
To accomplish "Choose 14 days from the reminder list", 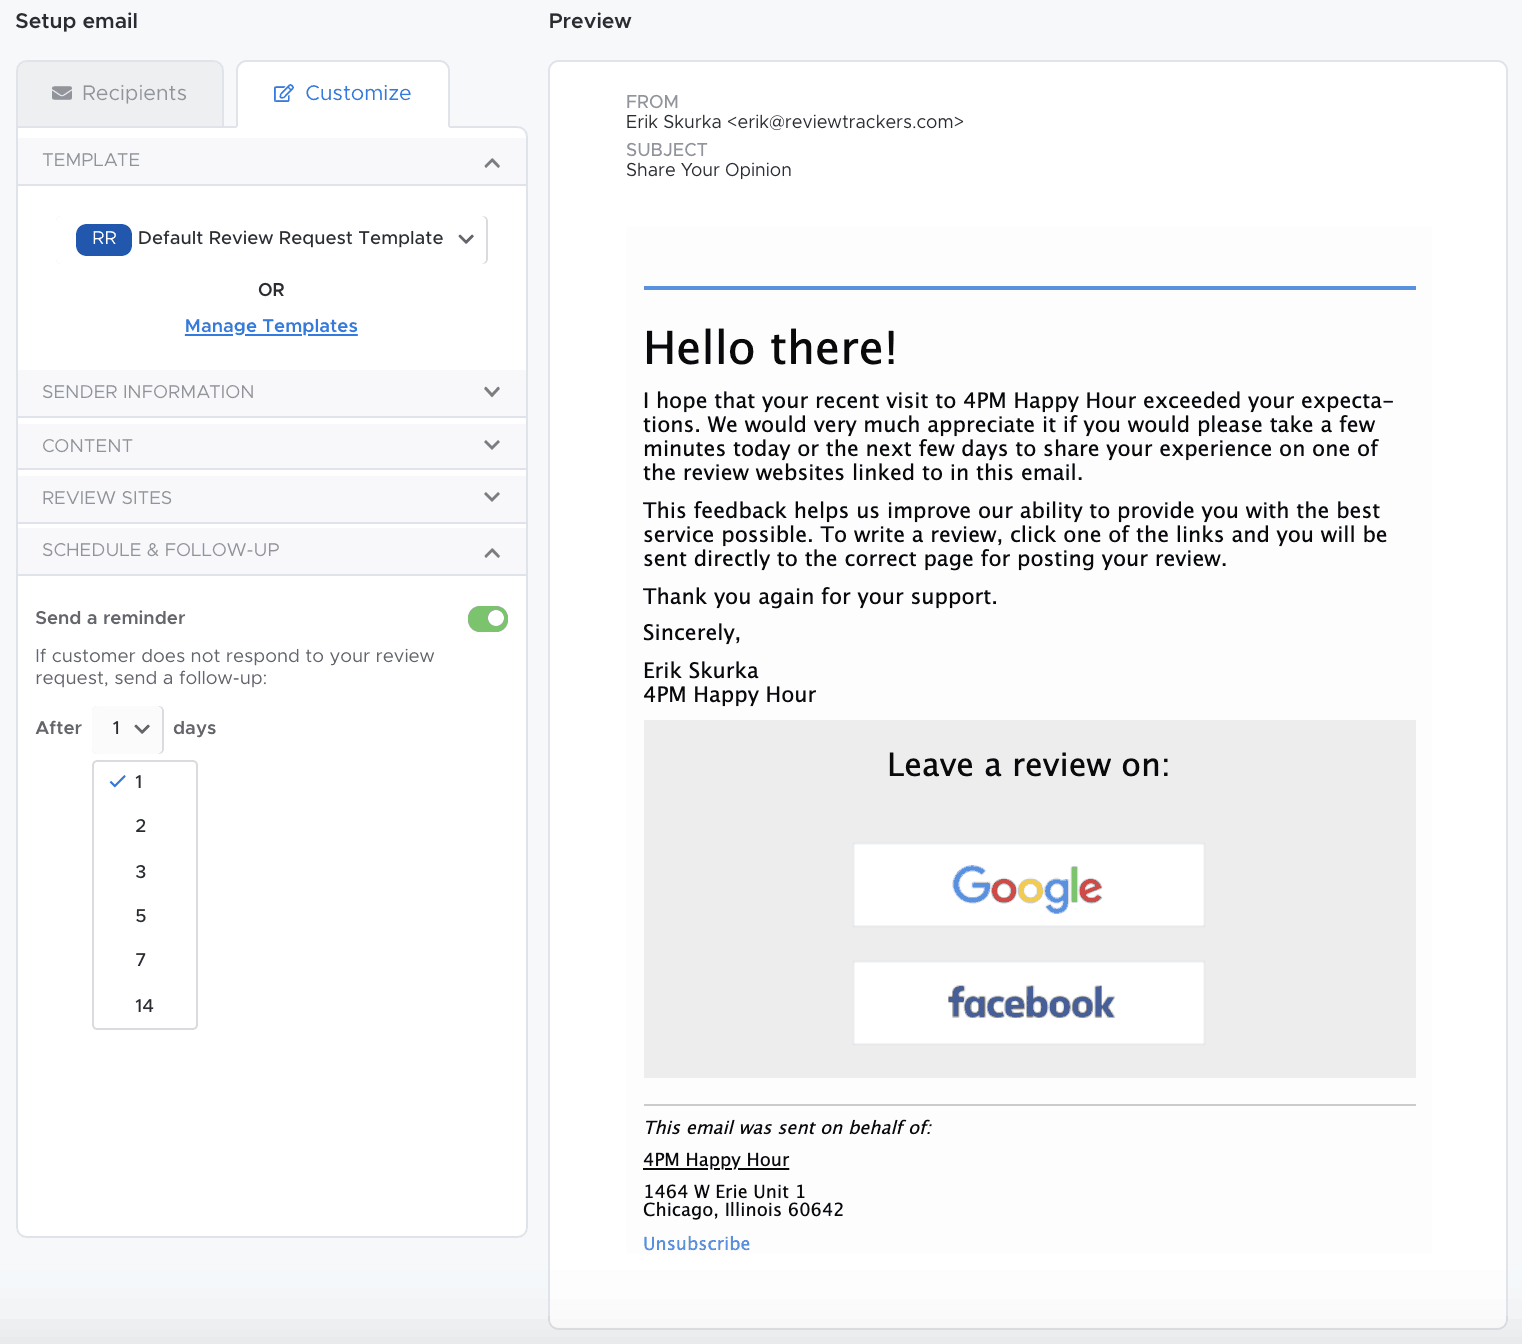I will [x=144, y=1006].
